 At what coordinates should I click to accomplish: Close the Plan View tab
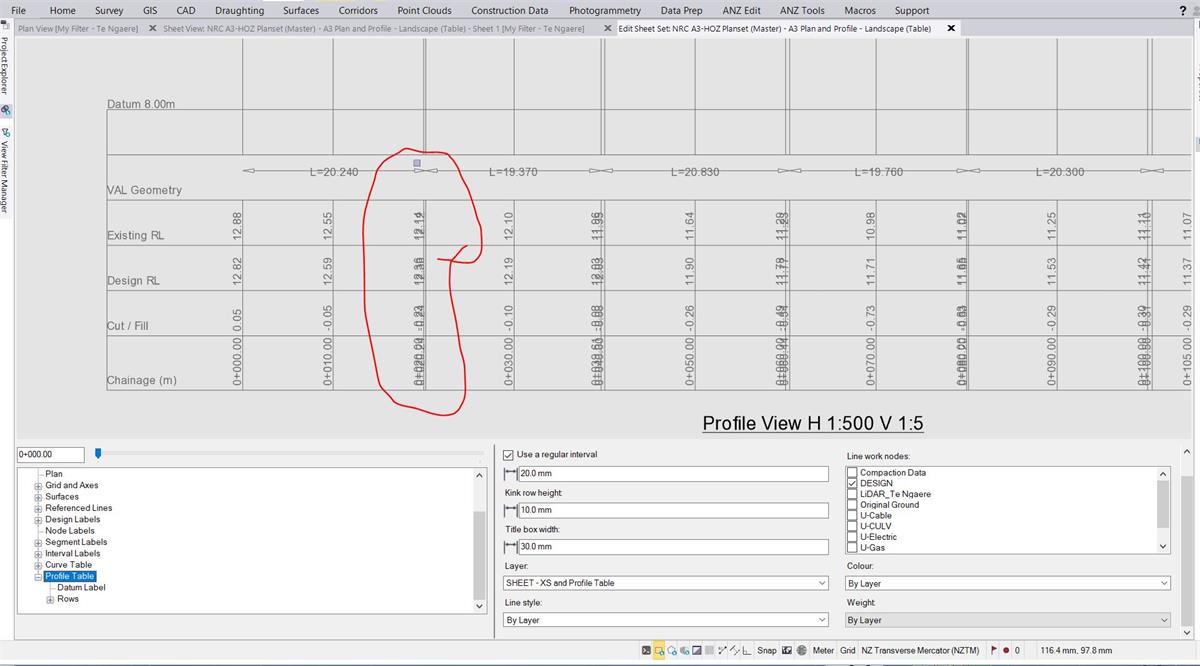(153, 28)
